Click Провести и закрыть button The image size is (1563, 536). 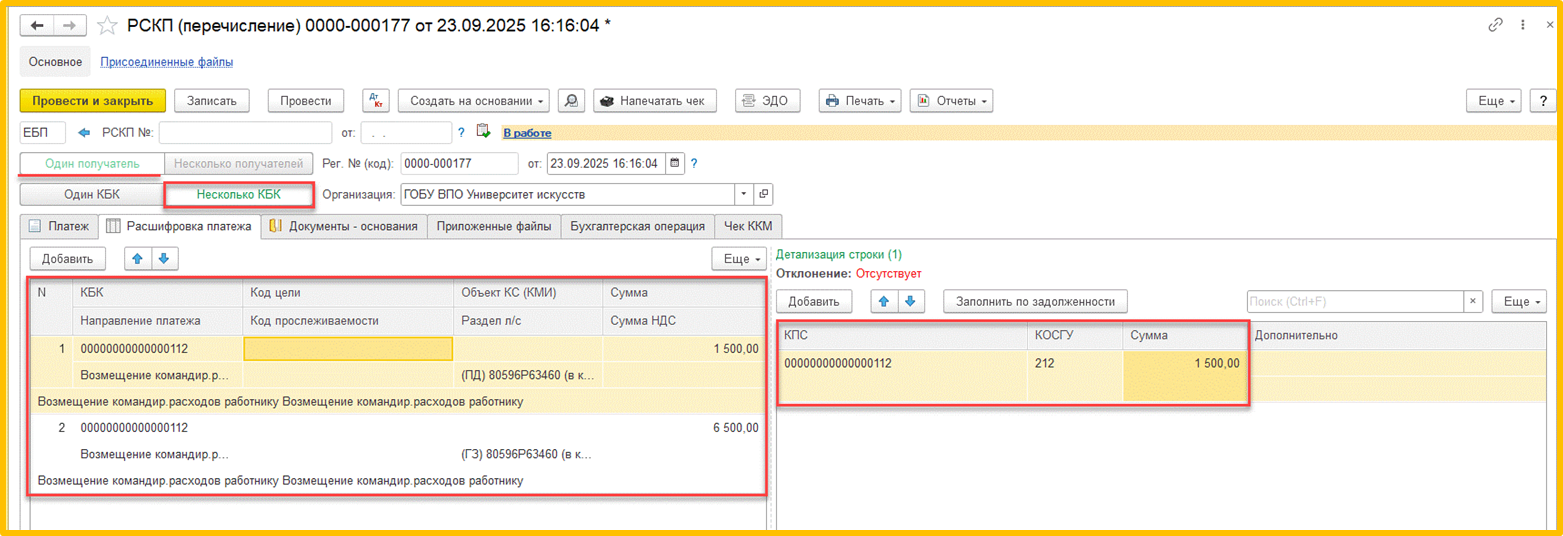tap(92, 100)
